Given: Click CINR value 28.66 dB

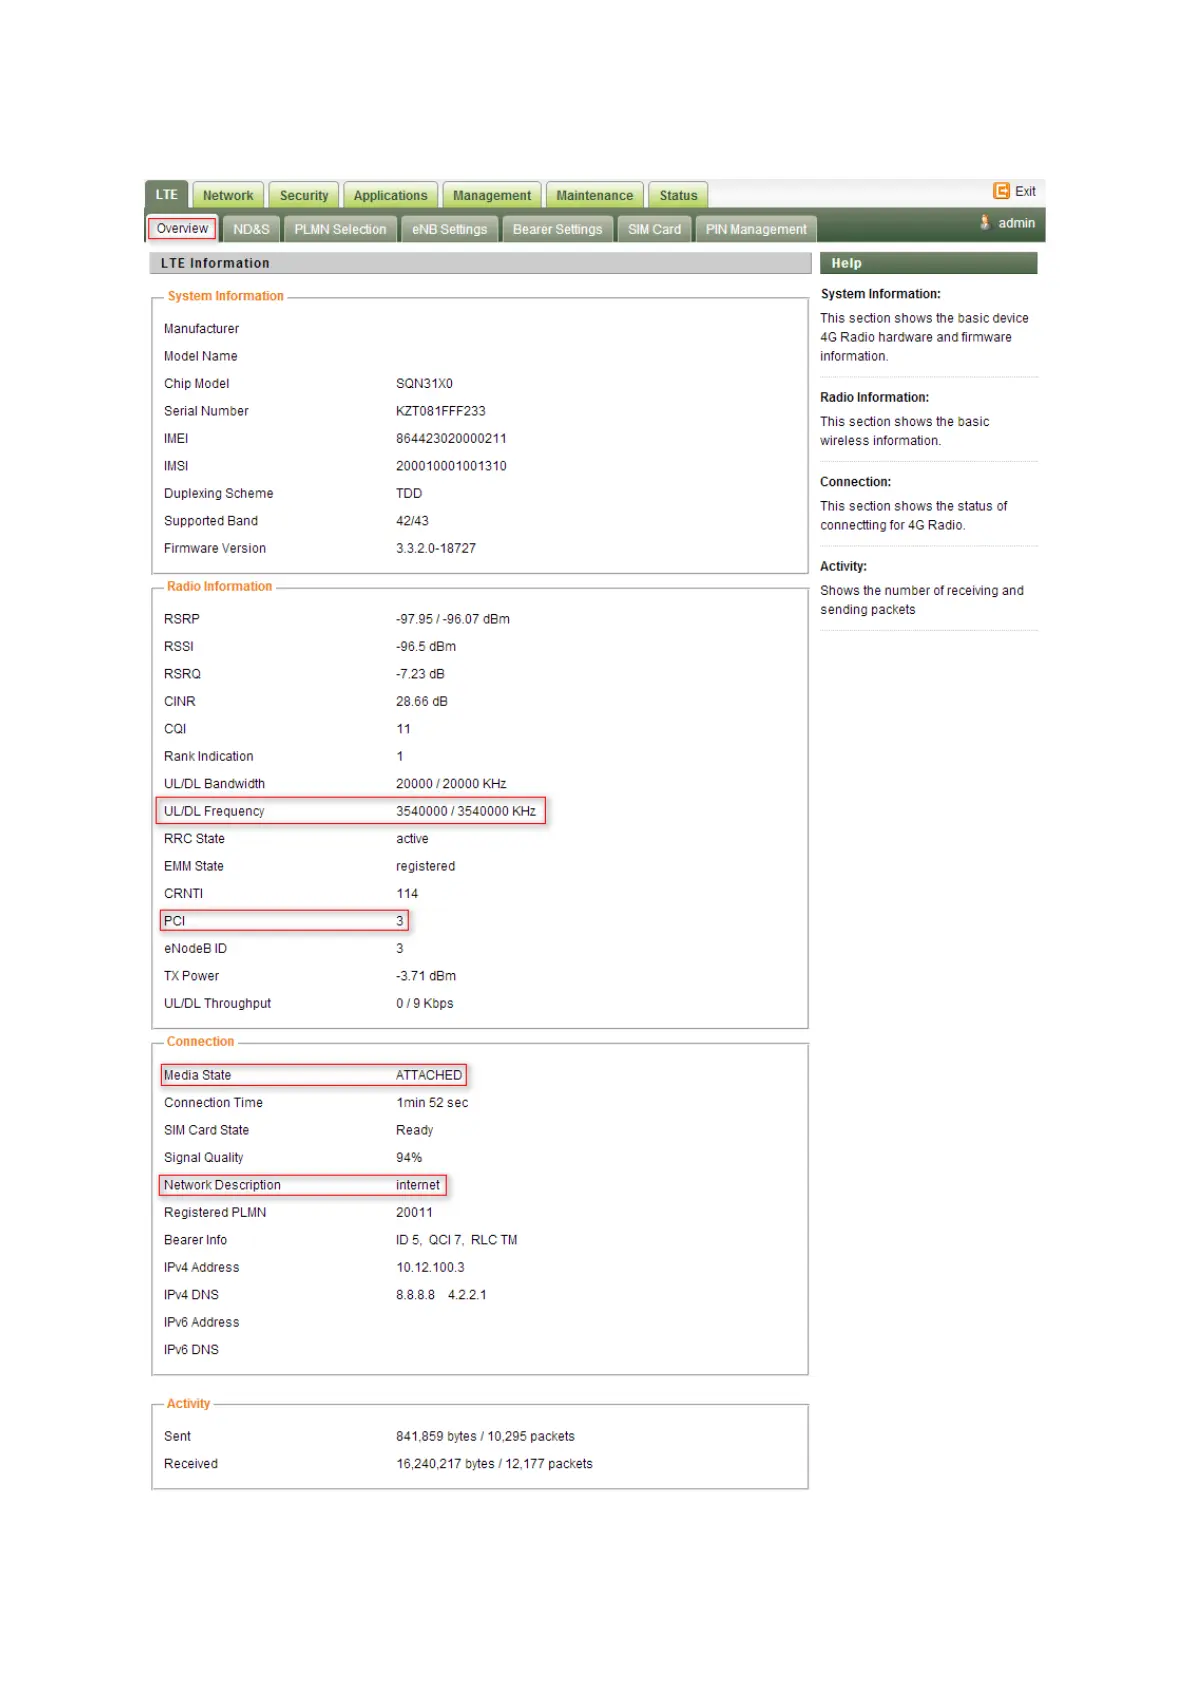Looking at the screenshot, I should tap(422, 702).
